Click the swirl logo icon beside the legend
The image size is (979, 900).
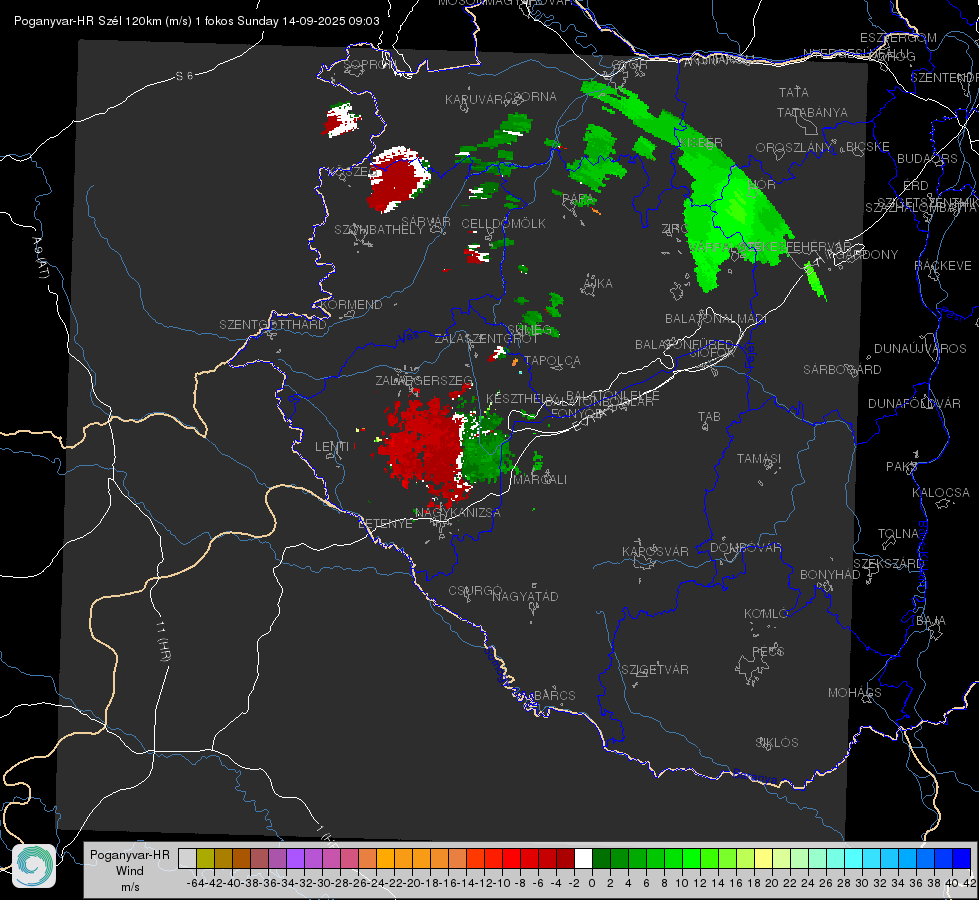pos(34,866)
